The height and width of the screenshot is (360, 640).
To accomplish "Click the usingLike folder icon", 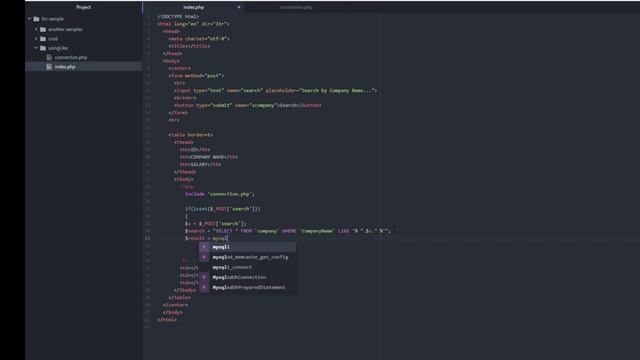I will click(43, 48).
